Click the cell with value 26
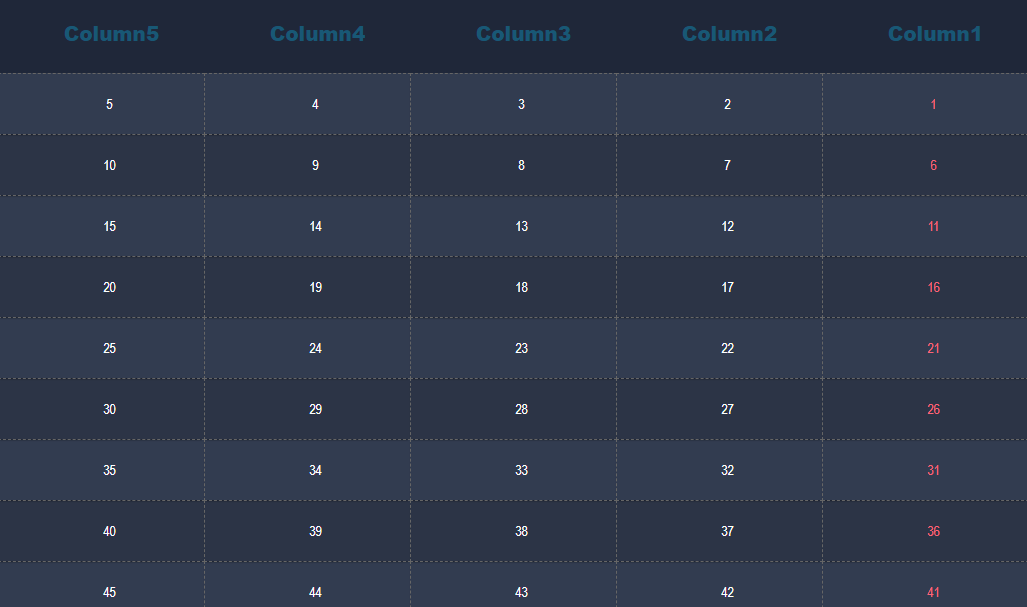 [933, 409]
